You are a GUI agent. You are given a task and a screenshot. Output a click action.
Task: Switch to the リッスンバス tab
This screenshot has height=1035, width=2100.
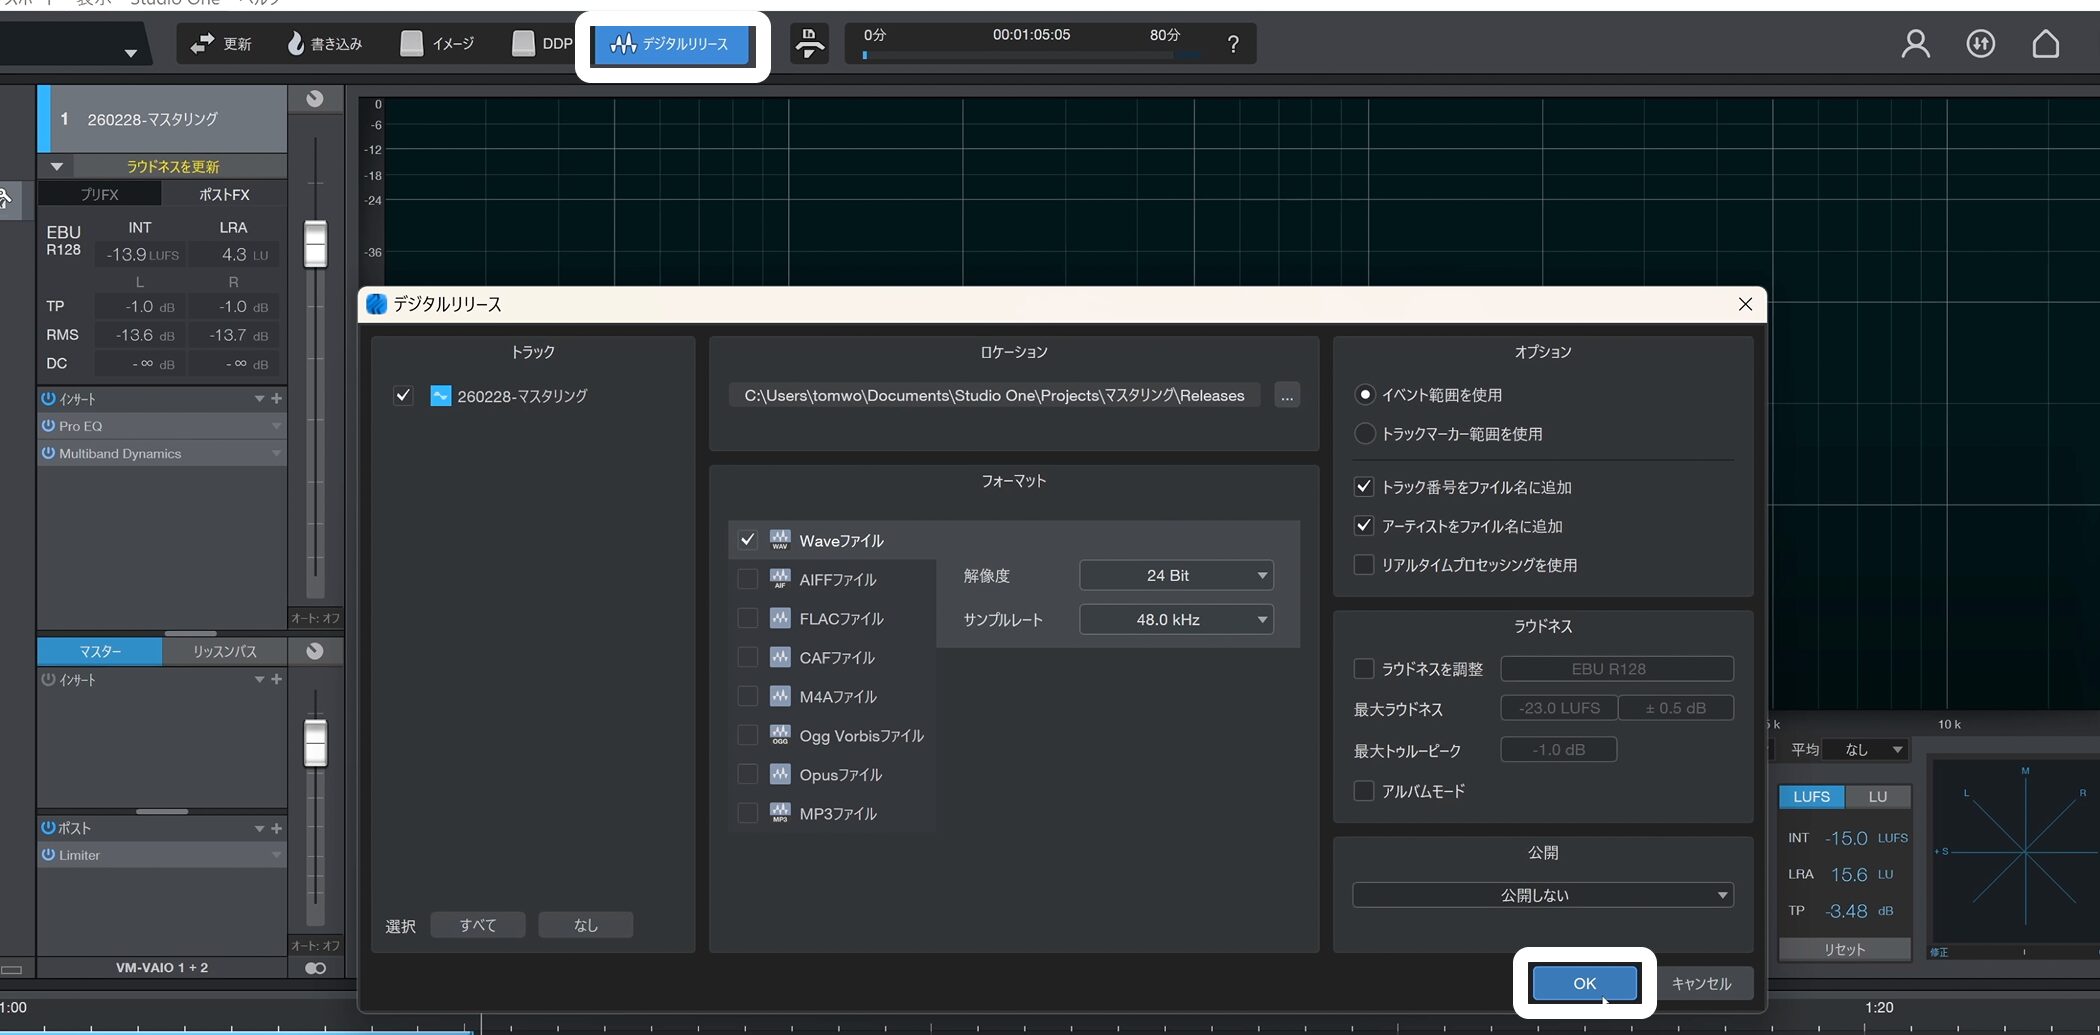point(224,651)
